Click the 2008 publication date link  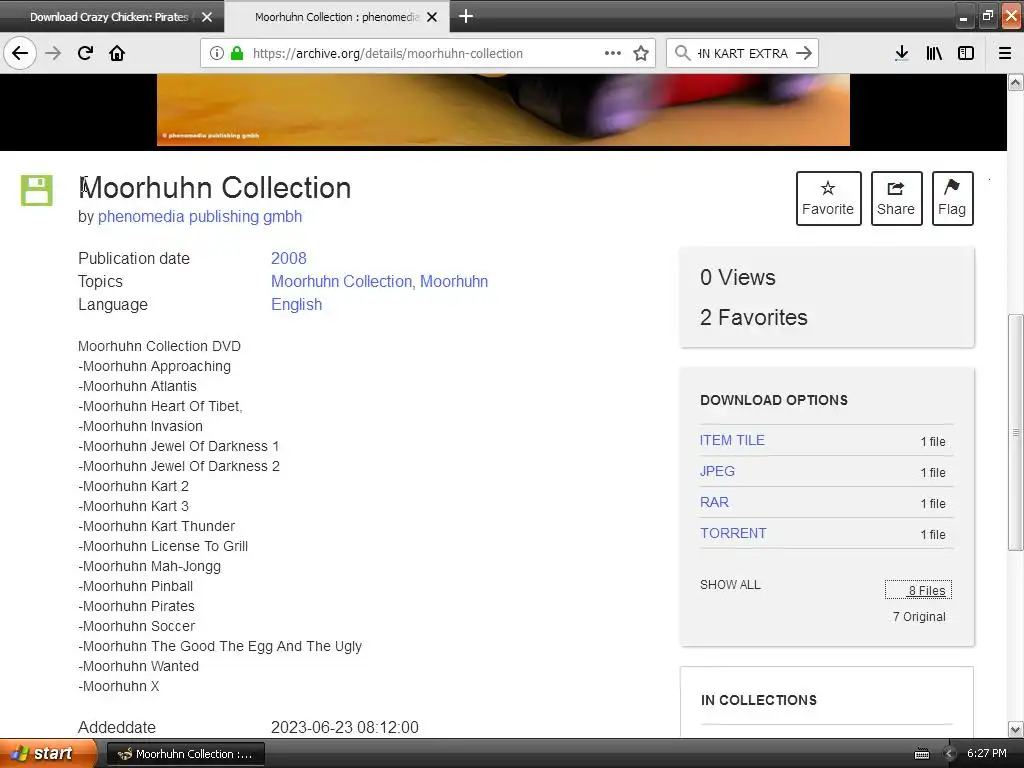[289, 258]
